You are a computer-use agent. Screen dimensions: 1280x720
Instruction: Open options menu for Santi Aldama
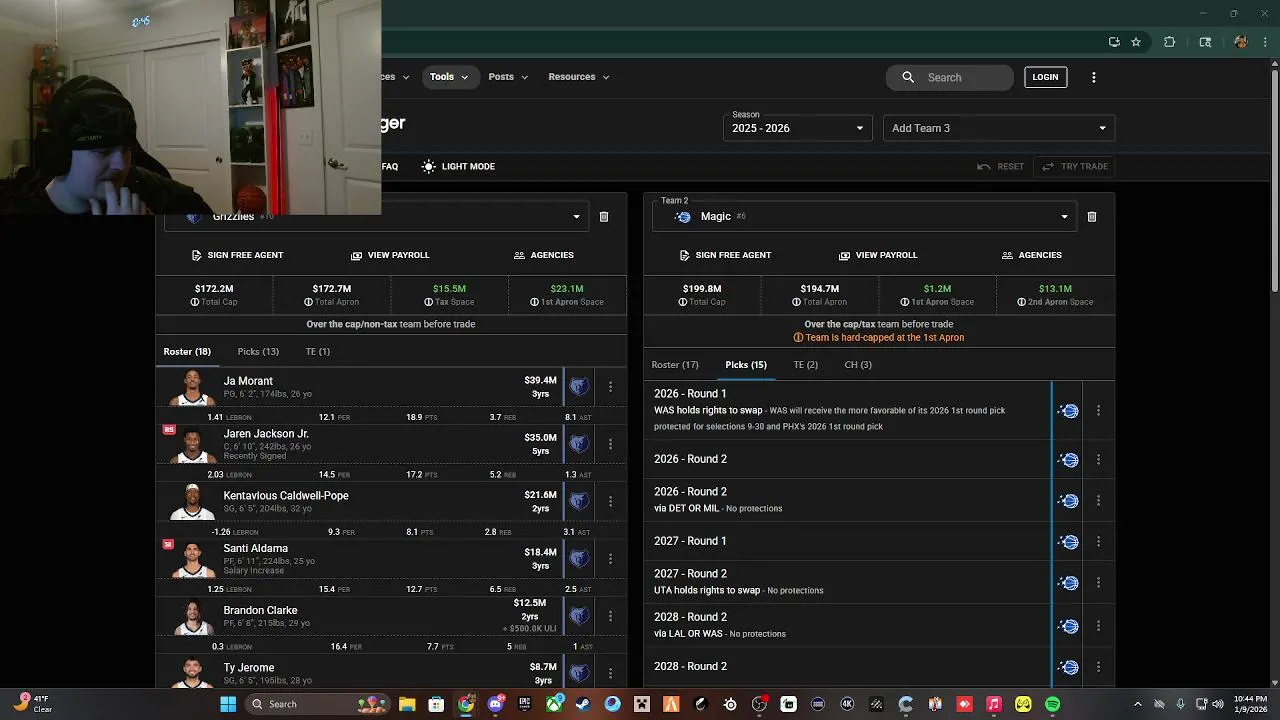coord(610,558)
